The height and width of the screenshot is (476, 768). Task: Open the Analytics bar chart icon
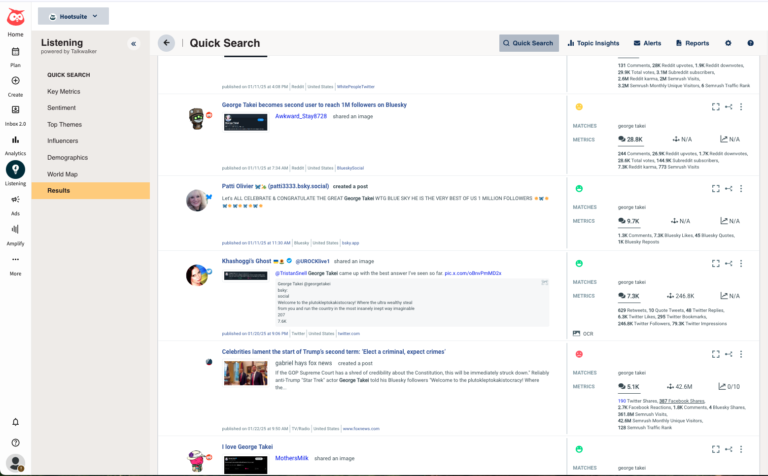15,140
